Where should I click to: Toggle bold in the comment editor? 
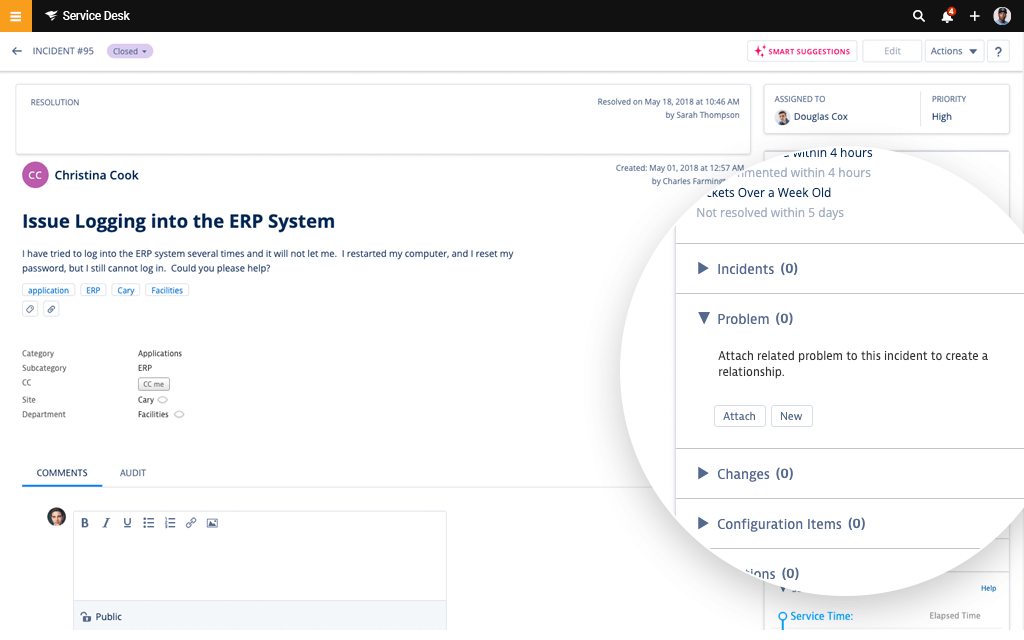point(84,523)
